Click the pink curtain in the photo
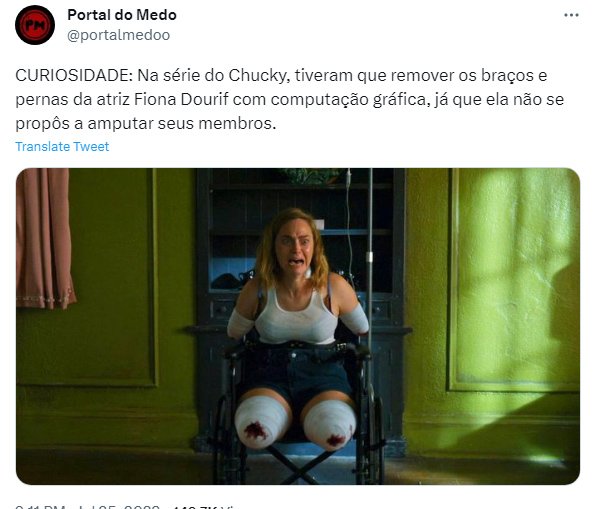 pyautogui.click(x=44, y=238)
